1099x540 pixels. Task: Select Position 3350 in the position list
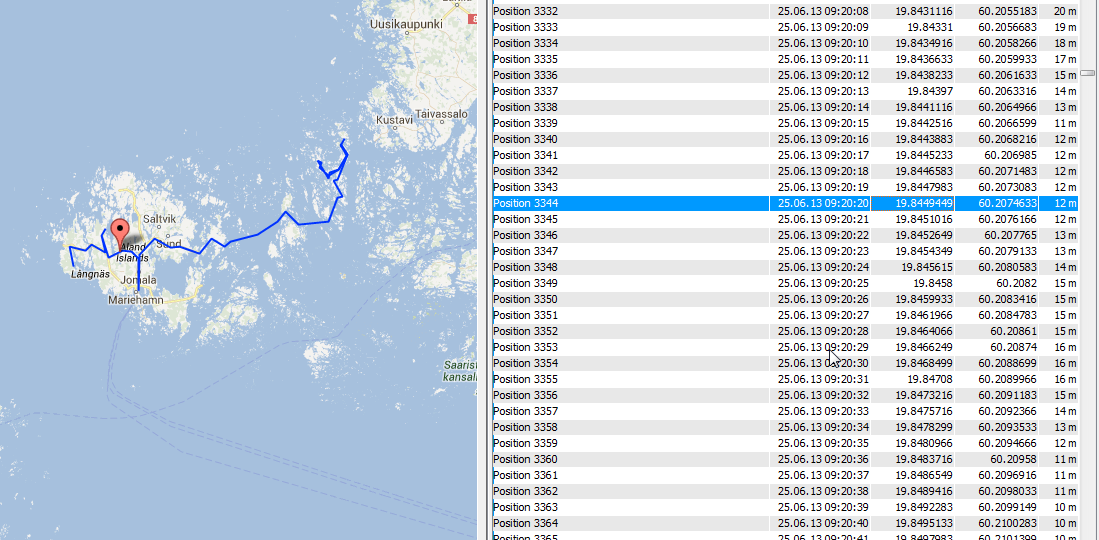[526, 299]
